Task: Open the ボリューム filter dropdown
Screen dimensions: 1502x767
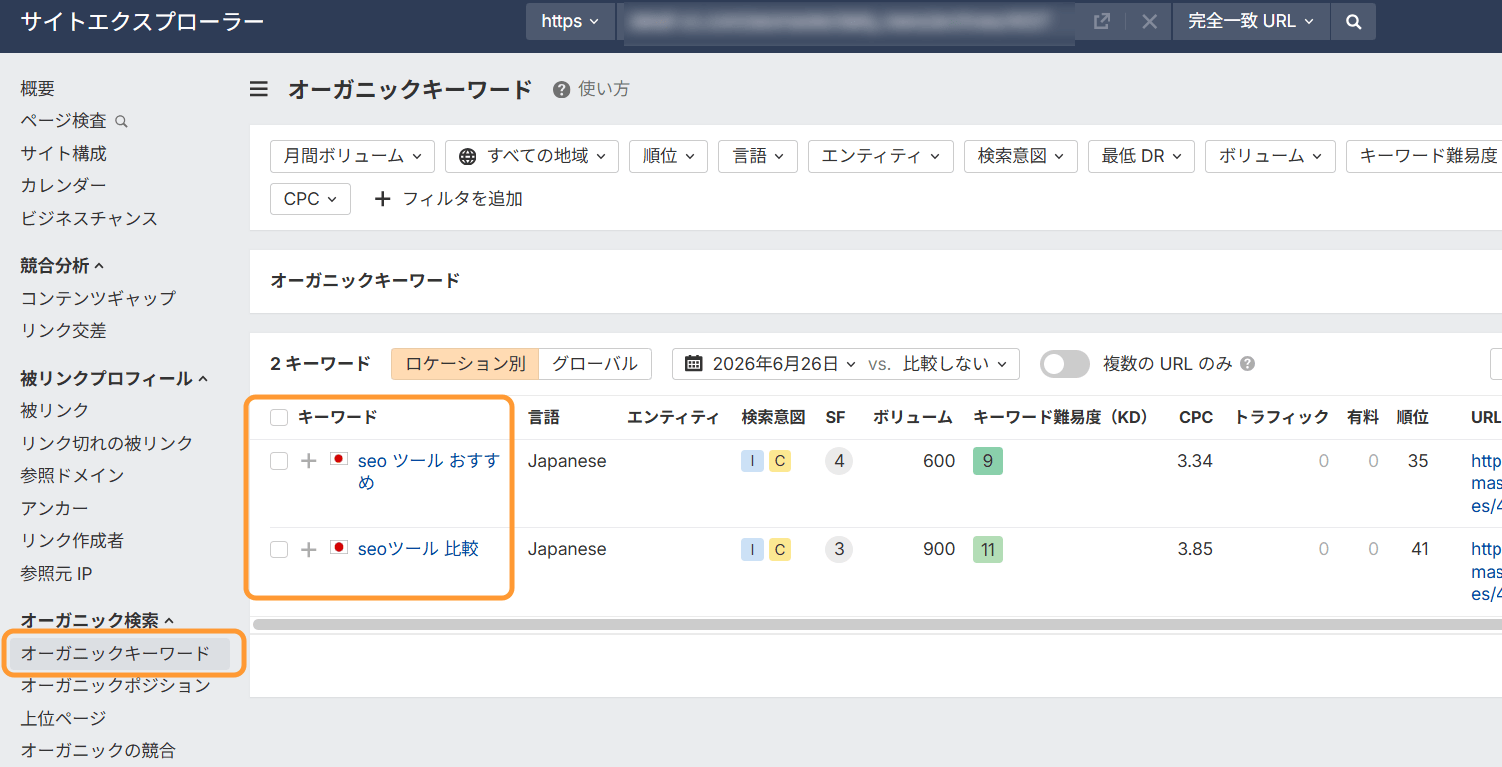Action: click(1270, 156)
